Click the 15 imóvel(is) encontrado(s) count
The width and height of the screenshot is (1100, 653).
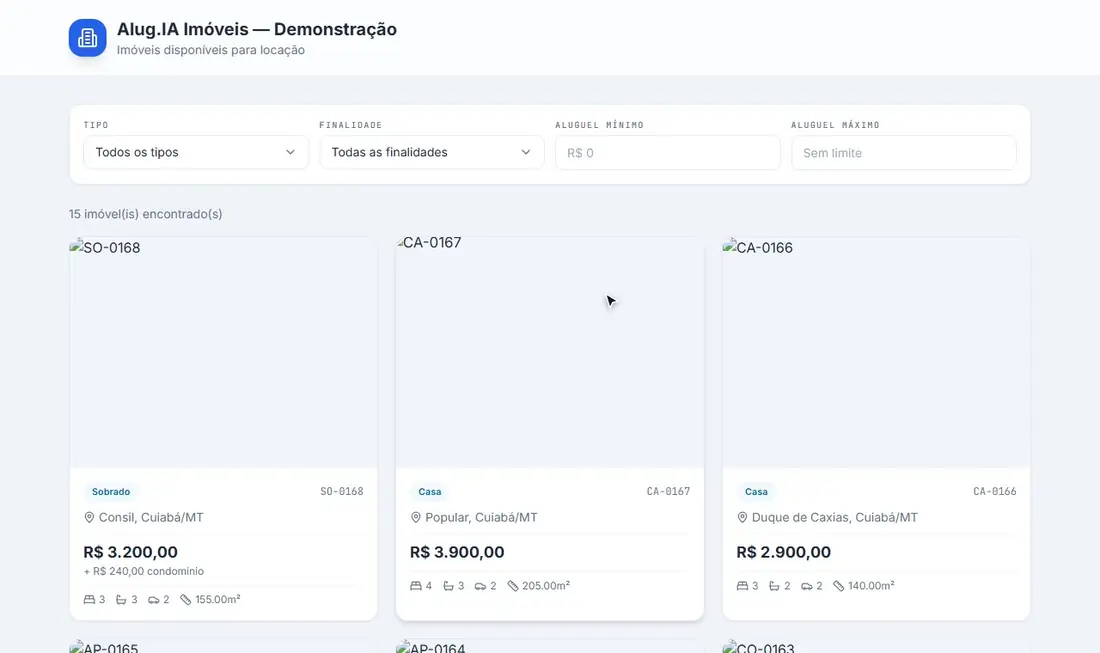click(x=145, y=214)
